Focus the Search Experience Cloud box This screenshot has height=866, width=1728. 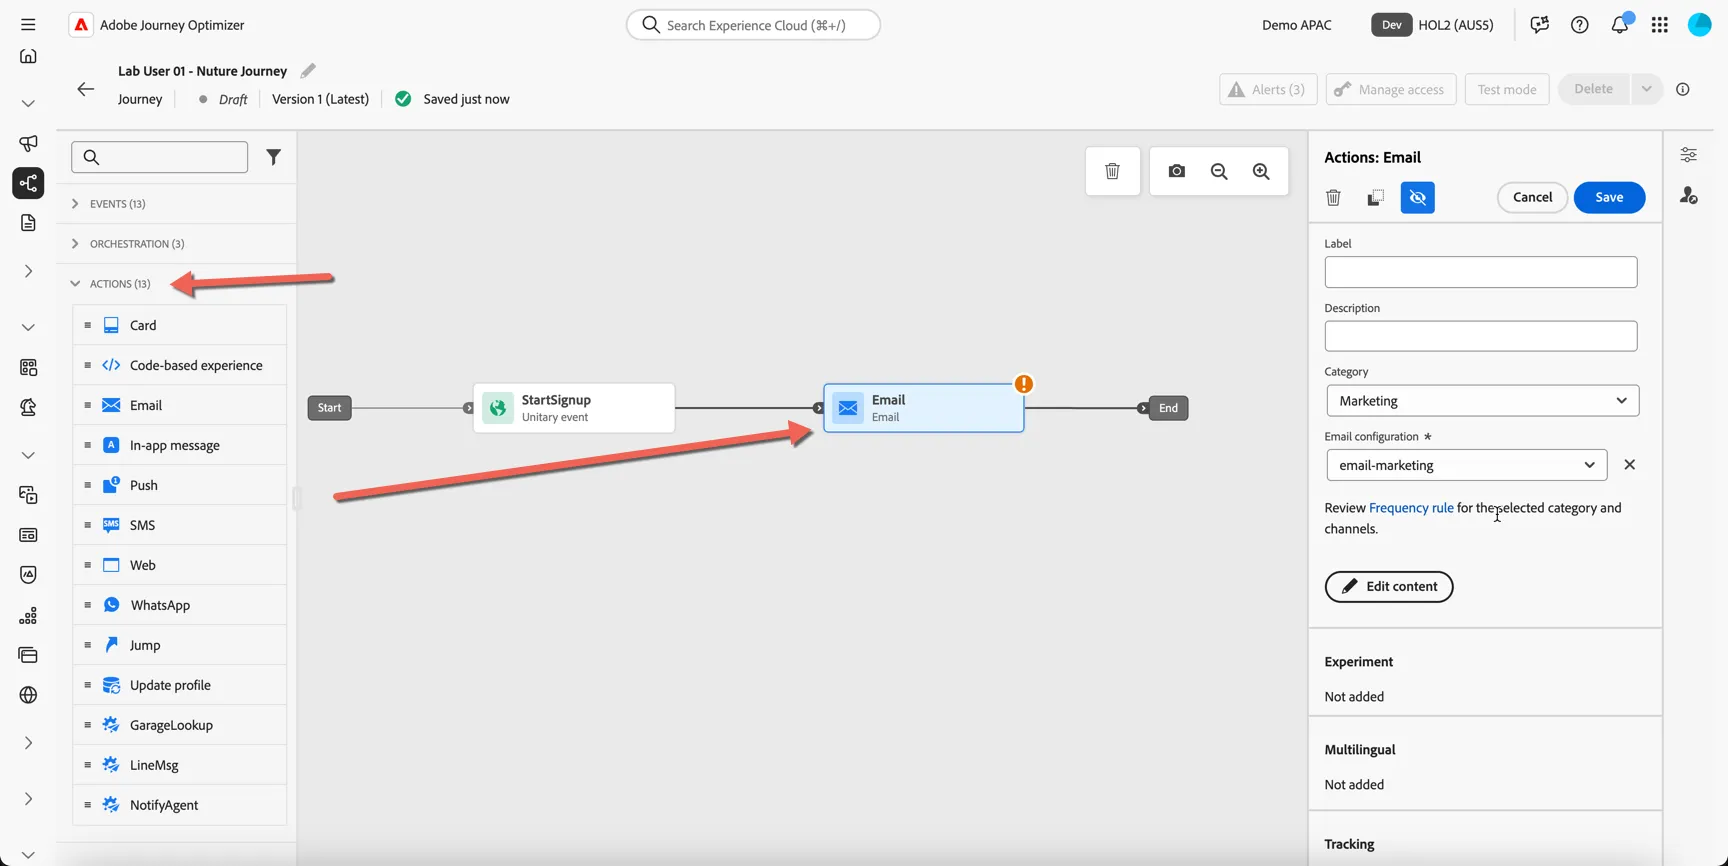(x=753, y=25)
